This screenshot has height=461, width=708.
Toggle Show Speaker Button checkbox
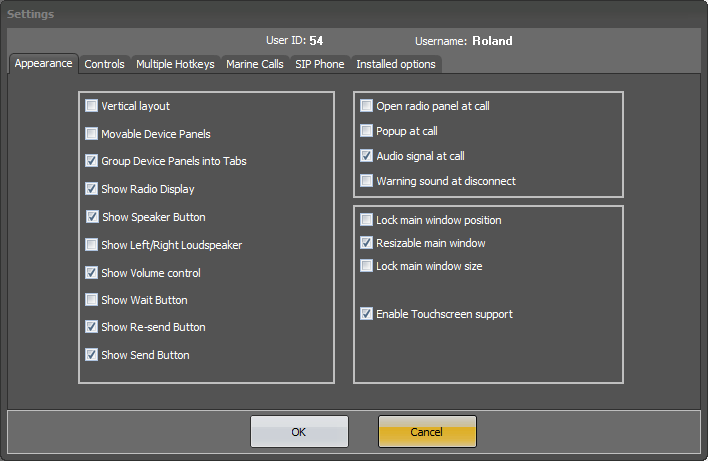coord(93,217)
